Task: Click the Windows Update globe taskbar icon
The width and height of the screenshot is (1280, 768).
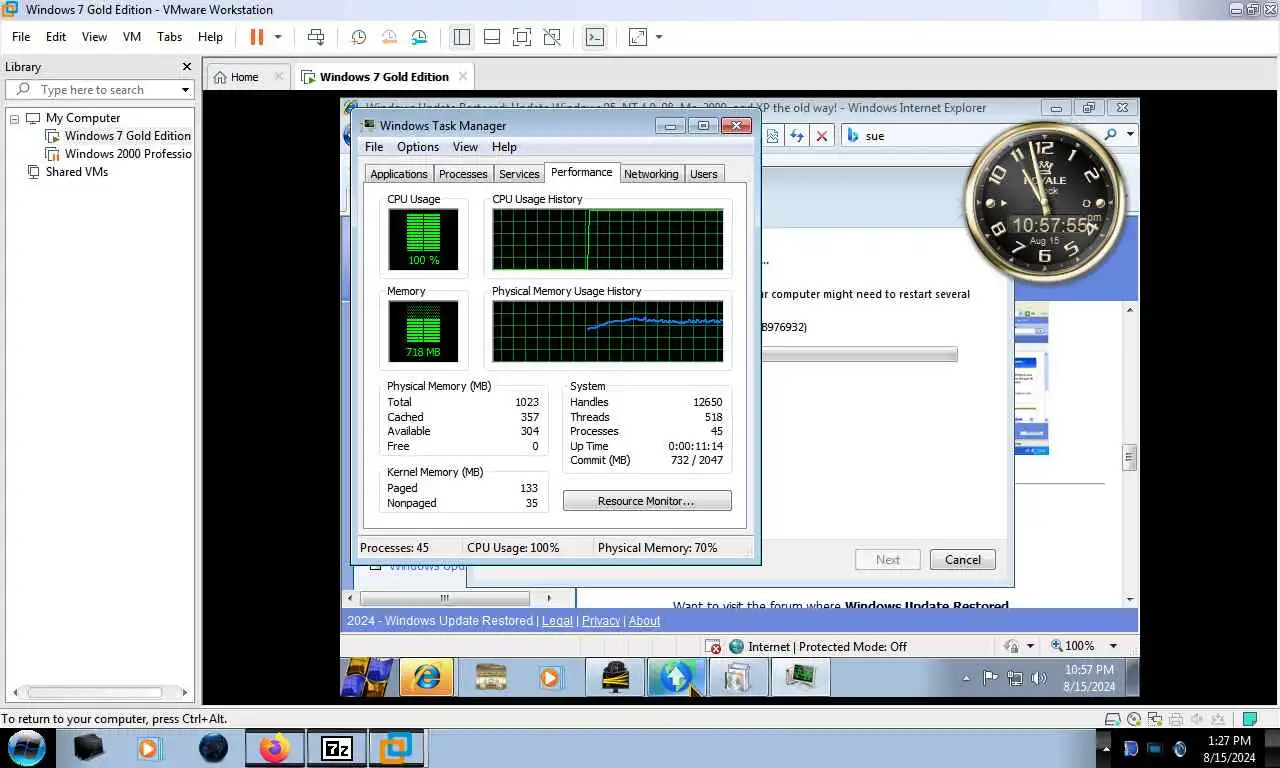Action: click(x=676, y=678)
